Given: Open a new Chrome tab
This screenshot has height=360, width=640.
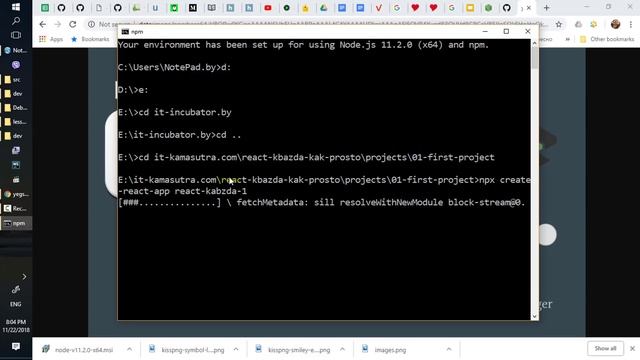Looking at the screenshot, I should tap(547, 8).
